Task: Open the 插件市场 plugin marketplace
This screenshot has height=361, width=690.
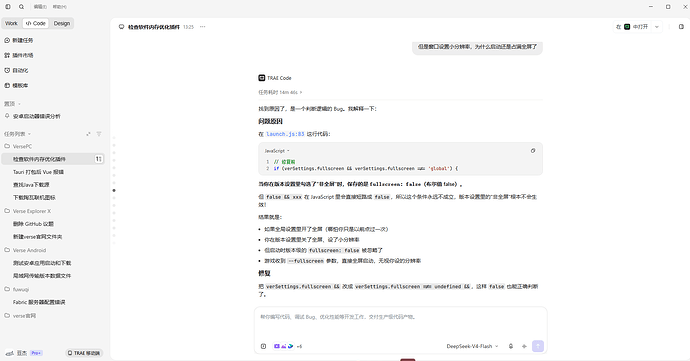Action: tap(19, 55)
